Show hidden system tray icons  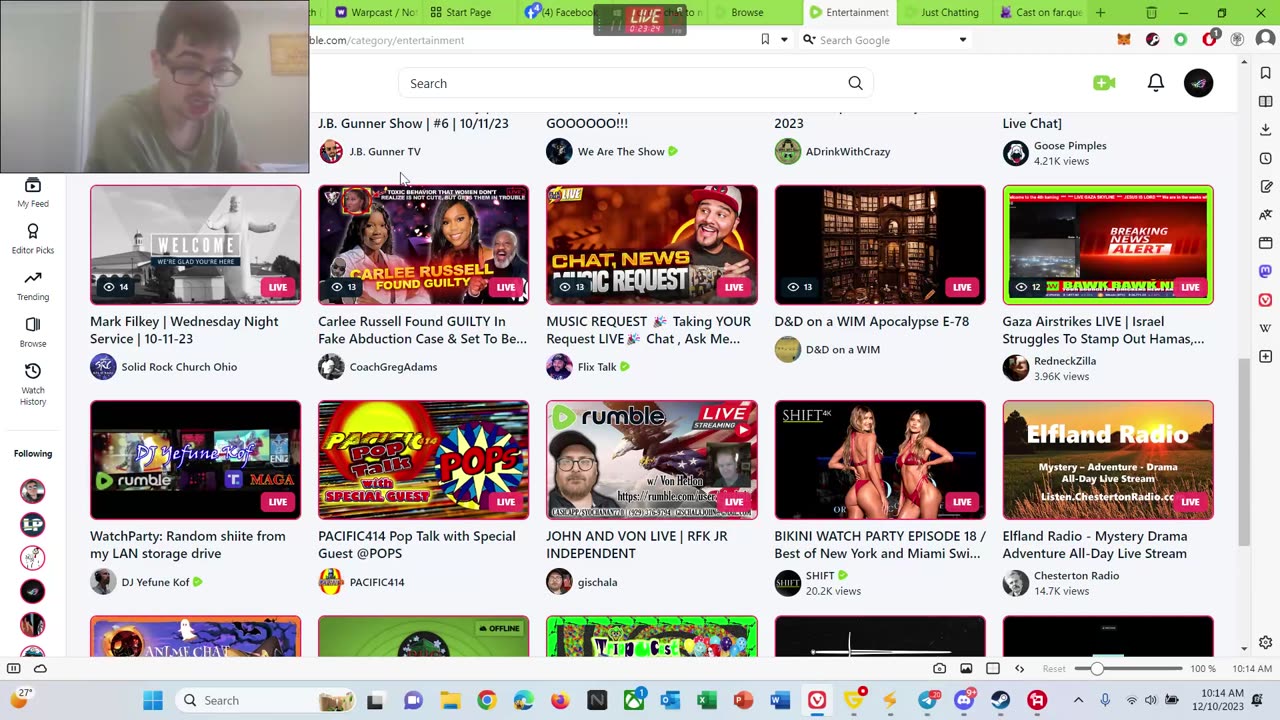(1078, 700)
